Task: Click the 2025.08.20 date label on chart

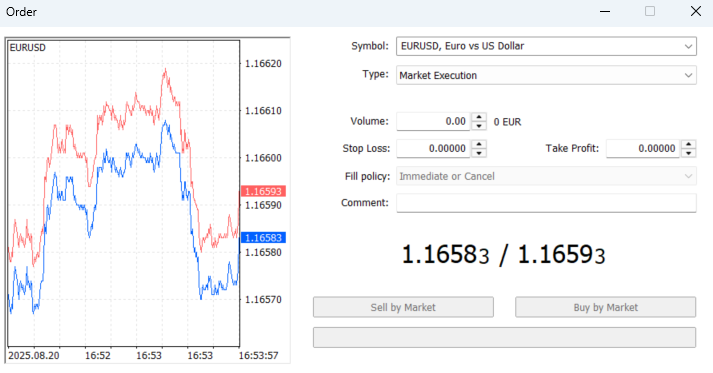Action: [x=34, y=355]
